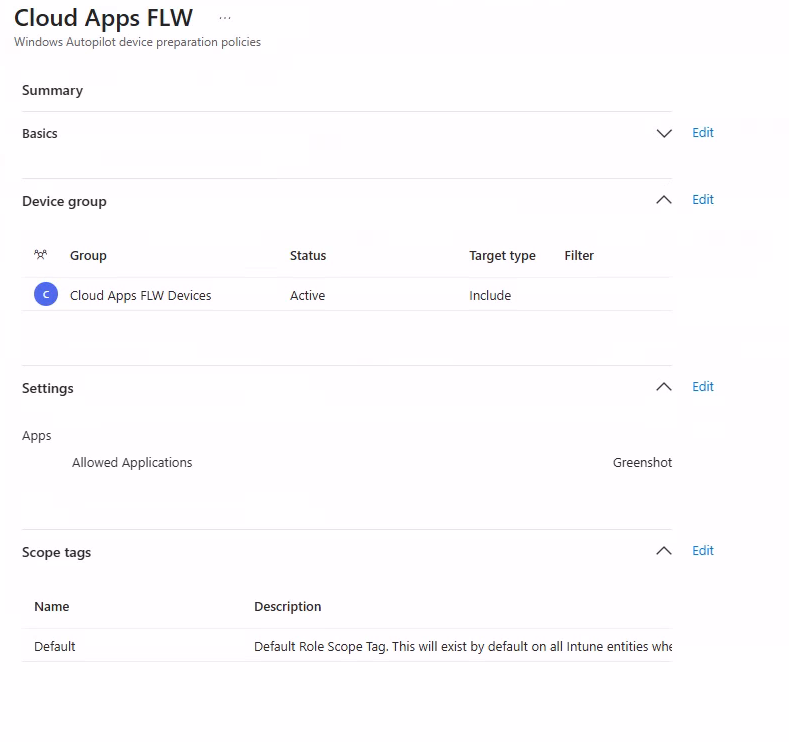Click the Filter column header
This screenshot has width=789, height=742.
click(x=579, y=256)
